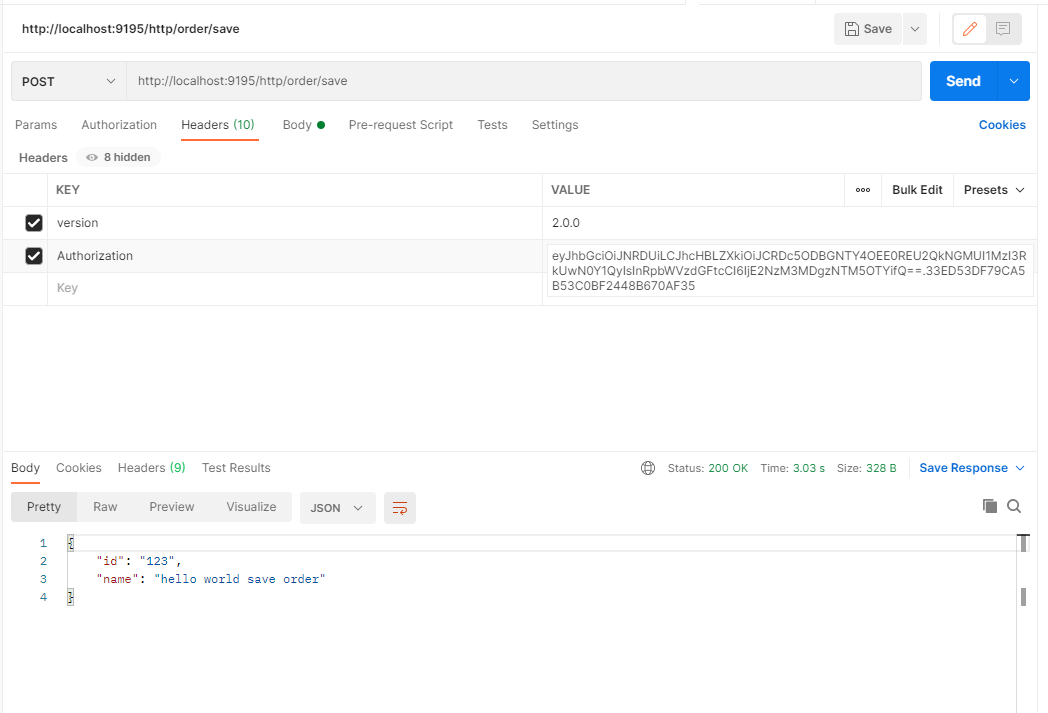1048x713 pixels.
Task: Show the 8 hidden headers eye icon
Action: [92, 158]
